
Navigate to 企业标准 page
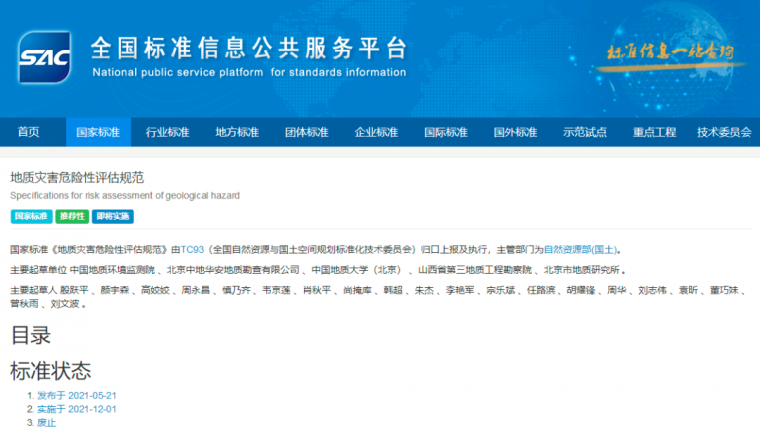[376, 132]
